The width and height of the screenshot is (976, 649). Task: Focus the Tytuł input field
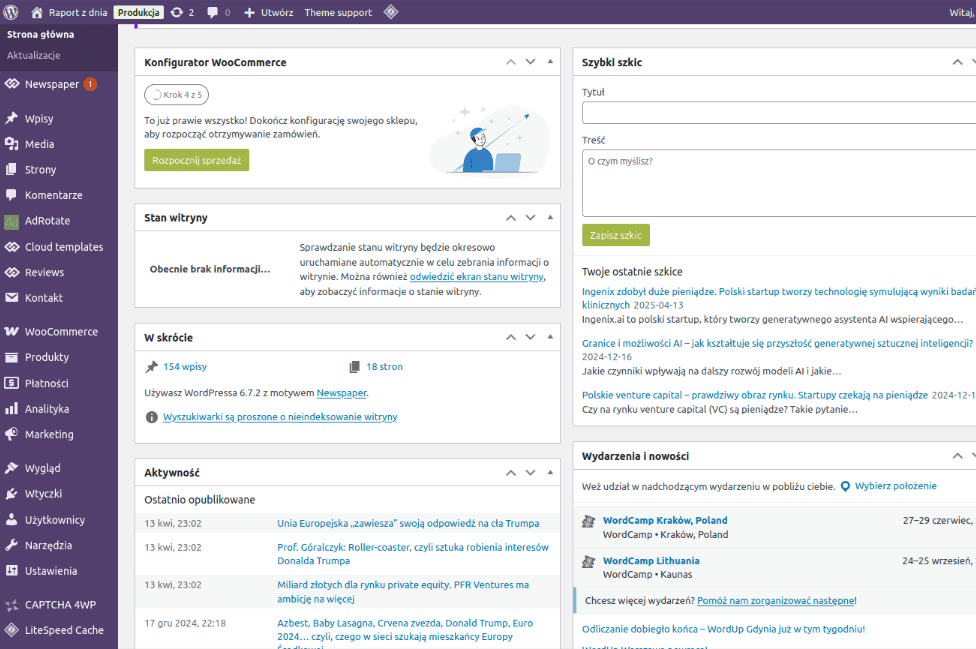pyautogui.click(x=779, y=113)
